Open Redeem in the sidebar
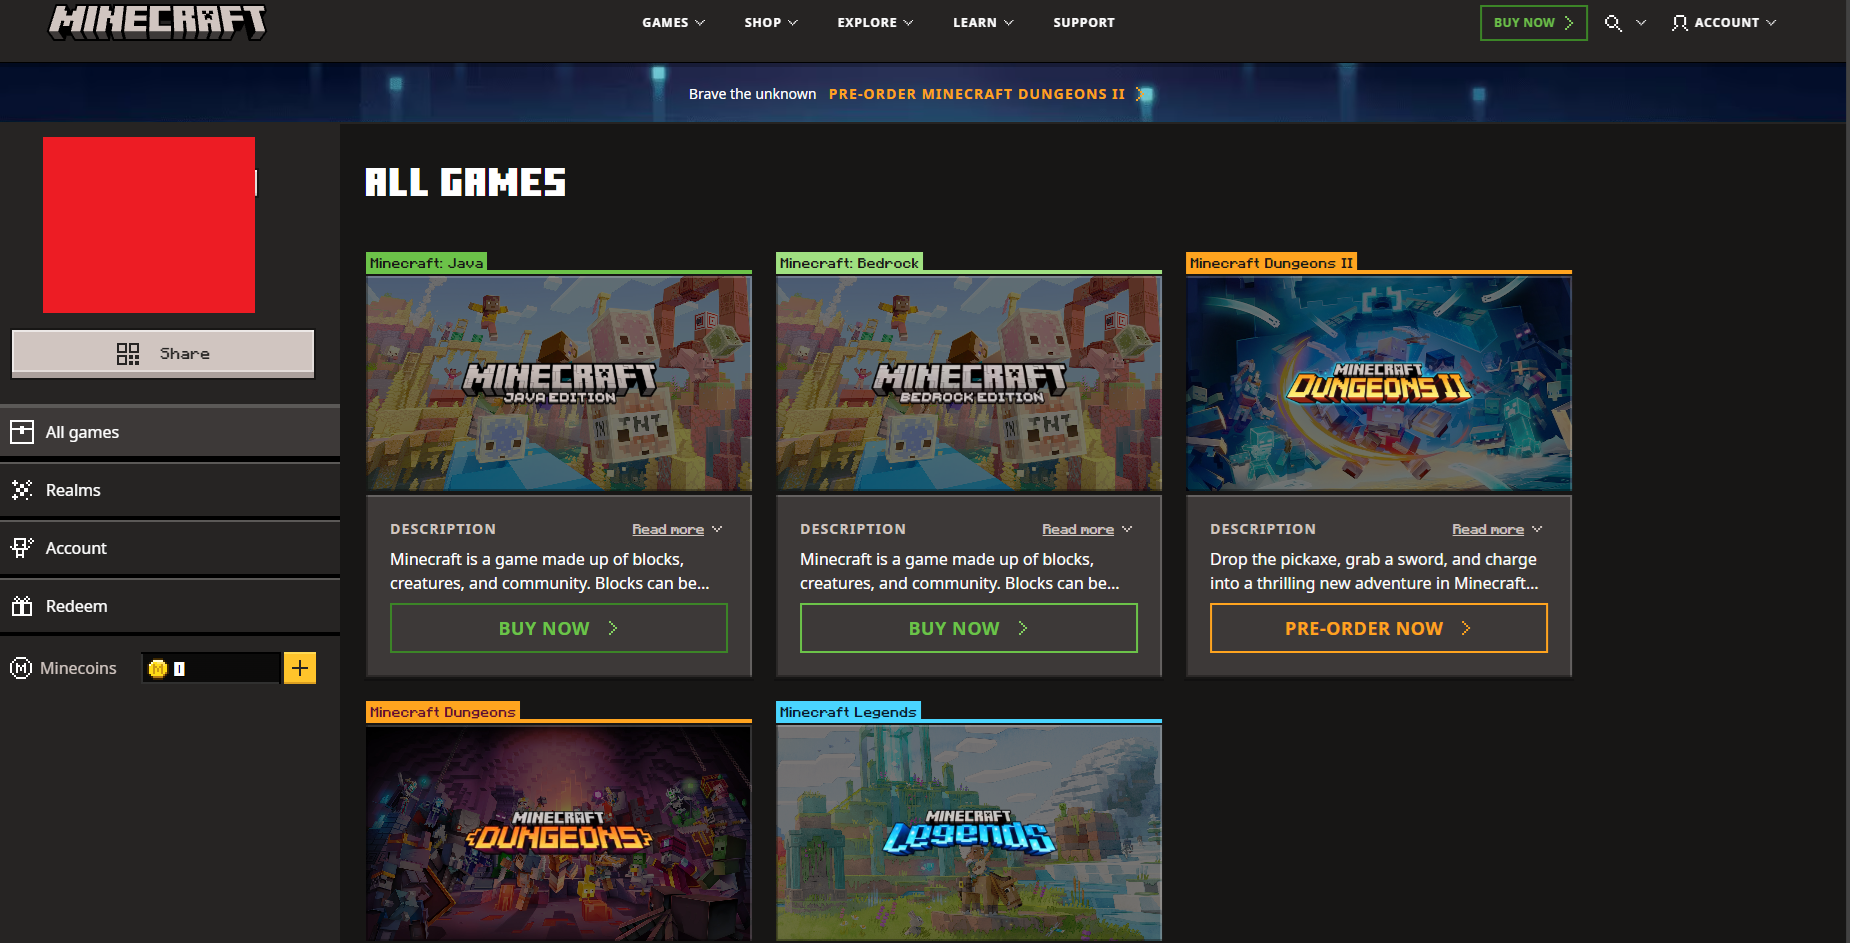The height and width of the screenshot is (943, 1850). (170, 606)
